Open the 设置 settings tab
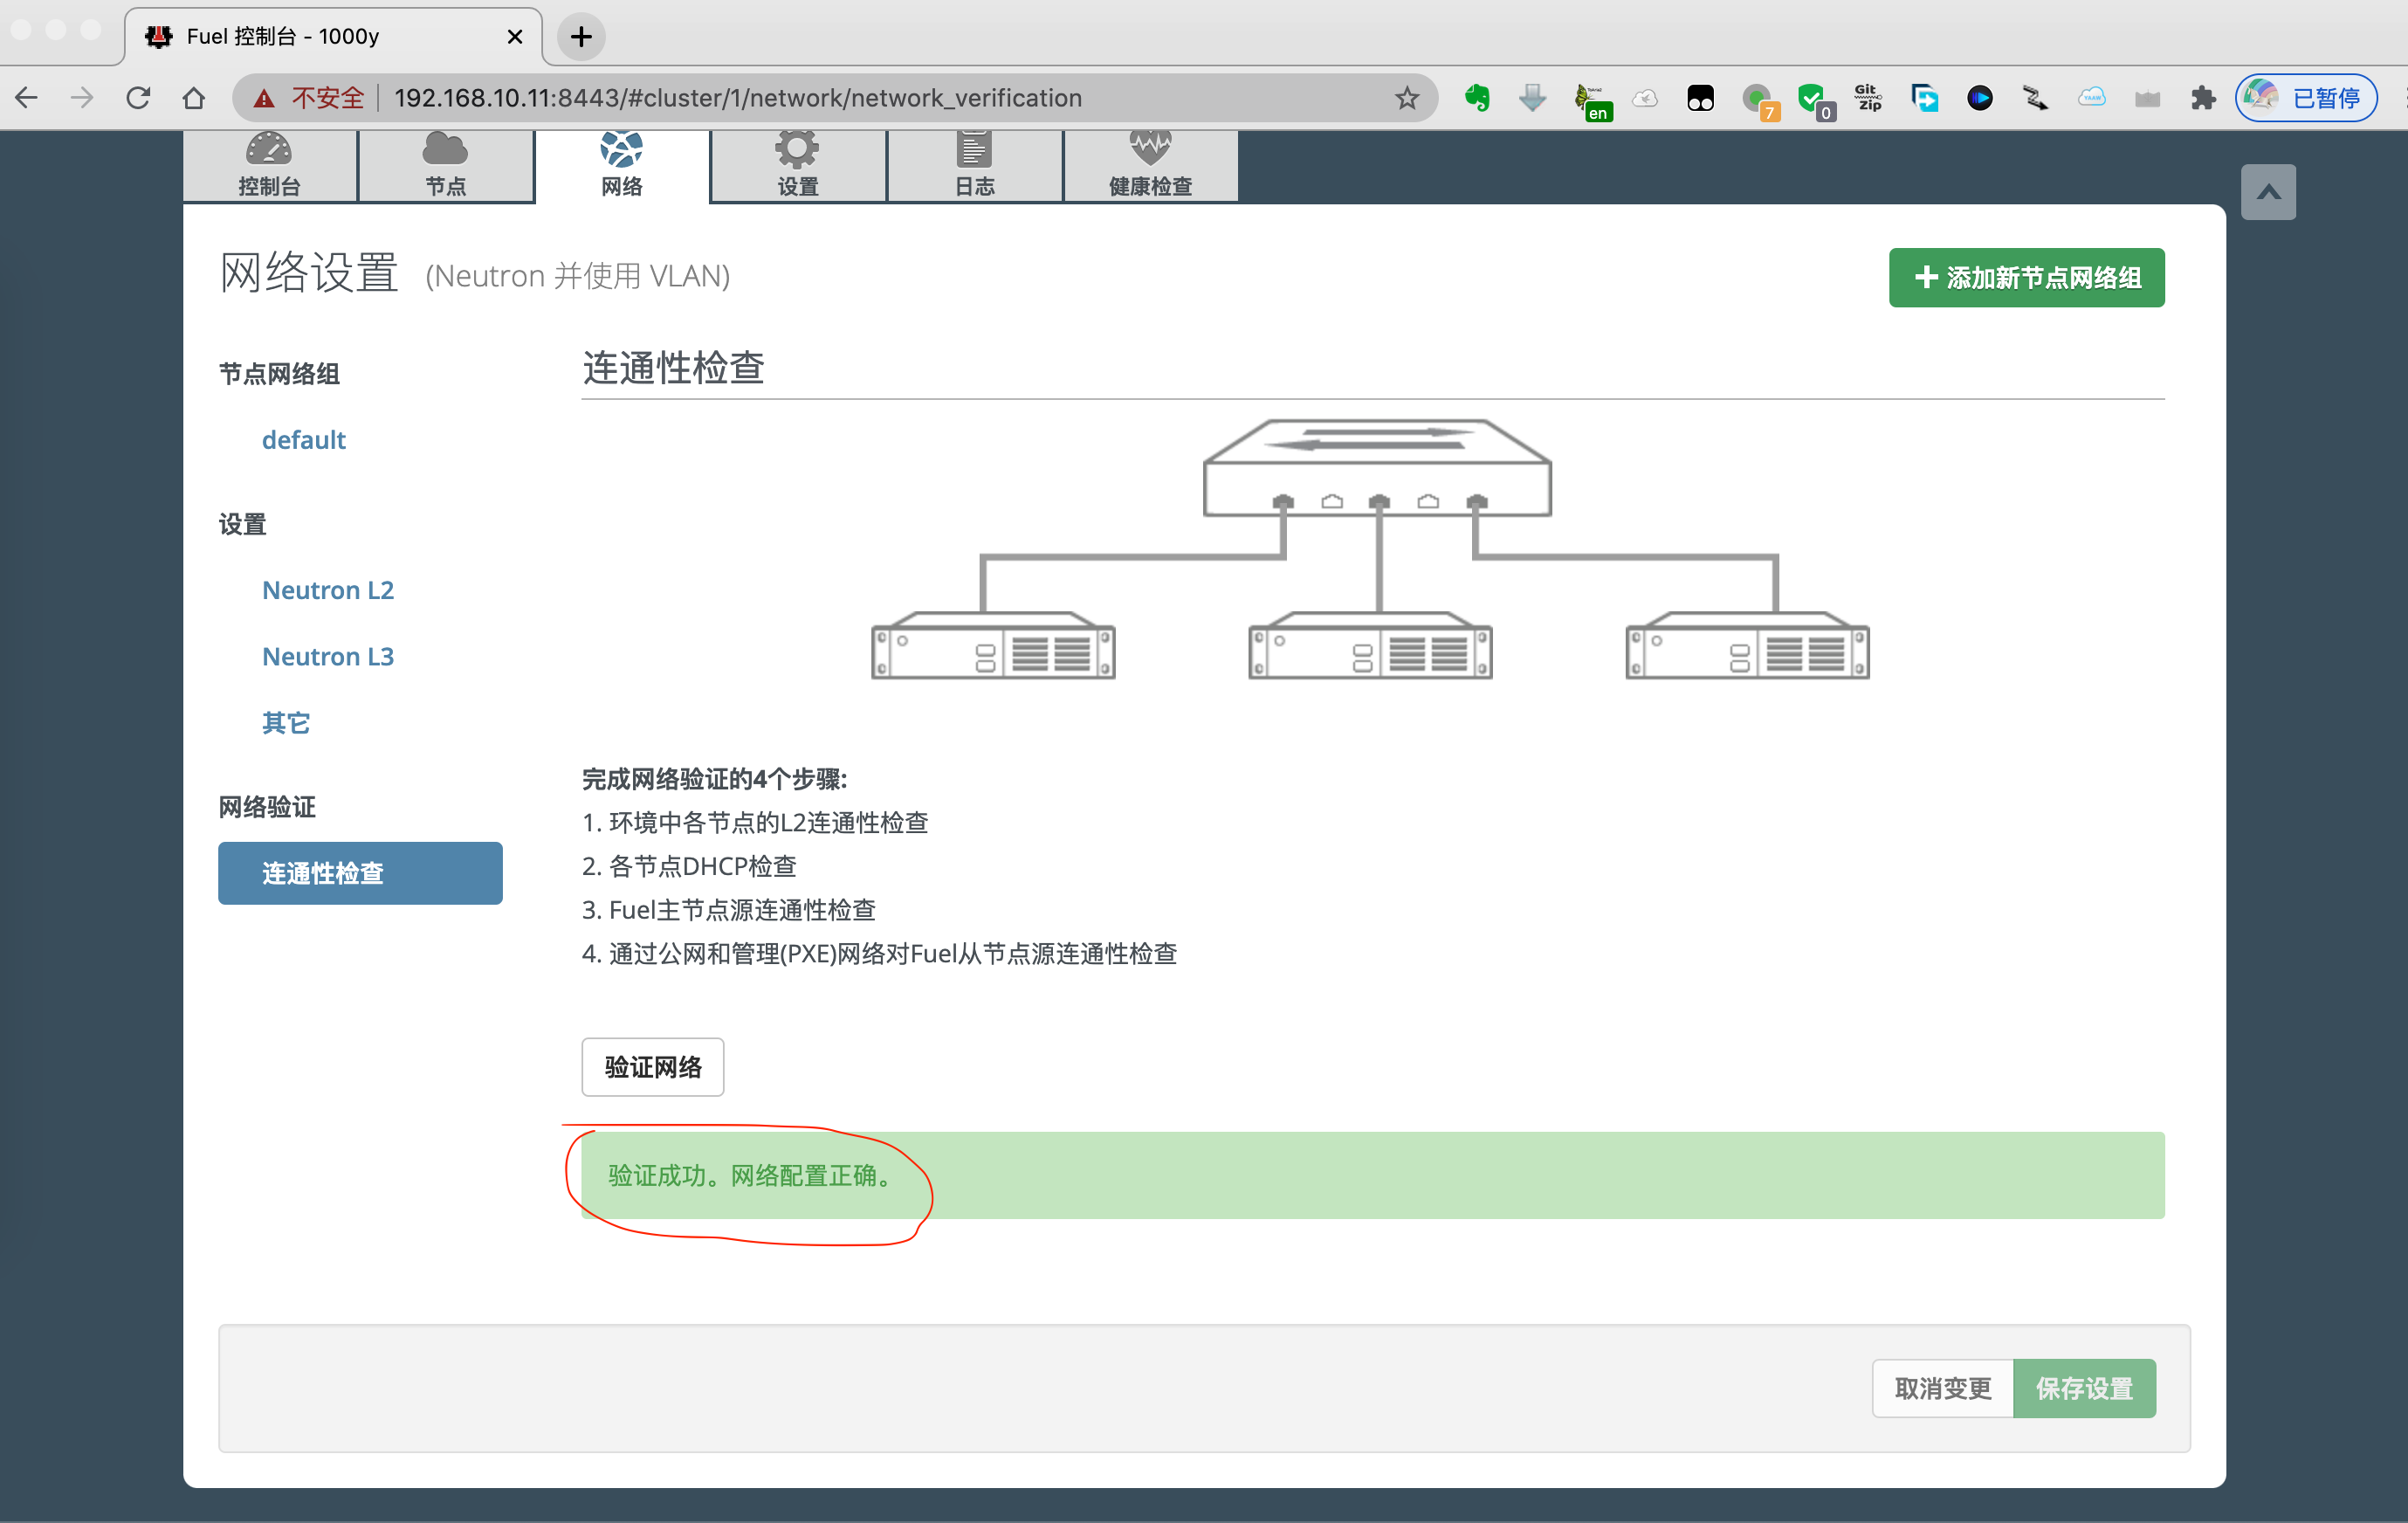 click(798, 166)
